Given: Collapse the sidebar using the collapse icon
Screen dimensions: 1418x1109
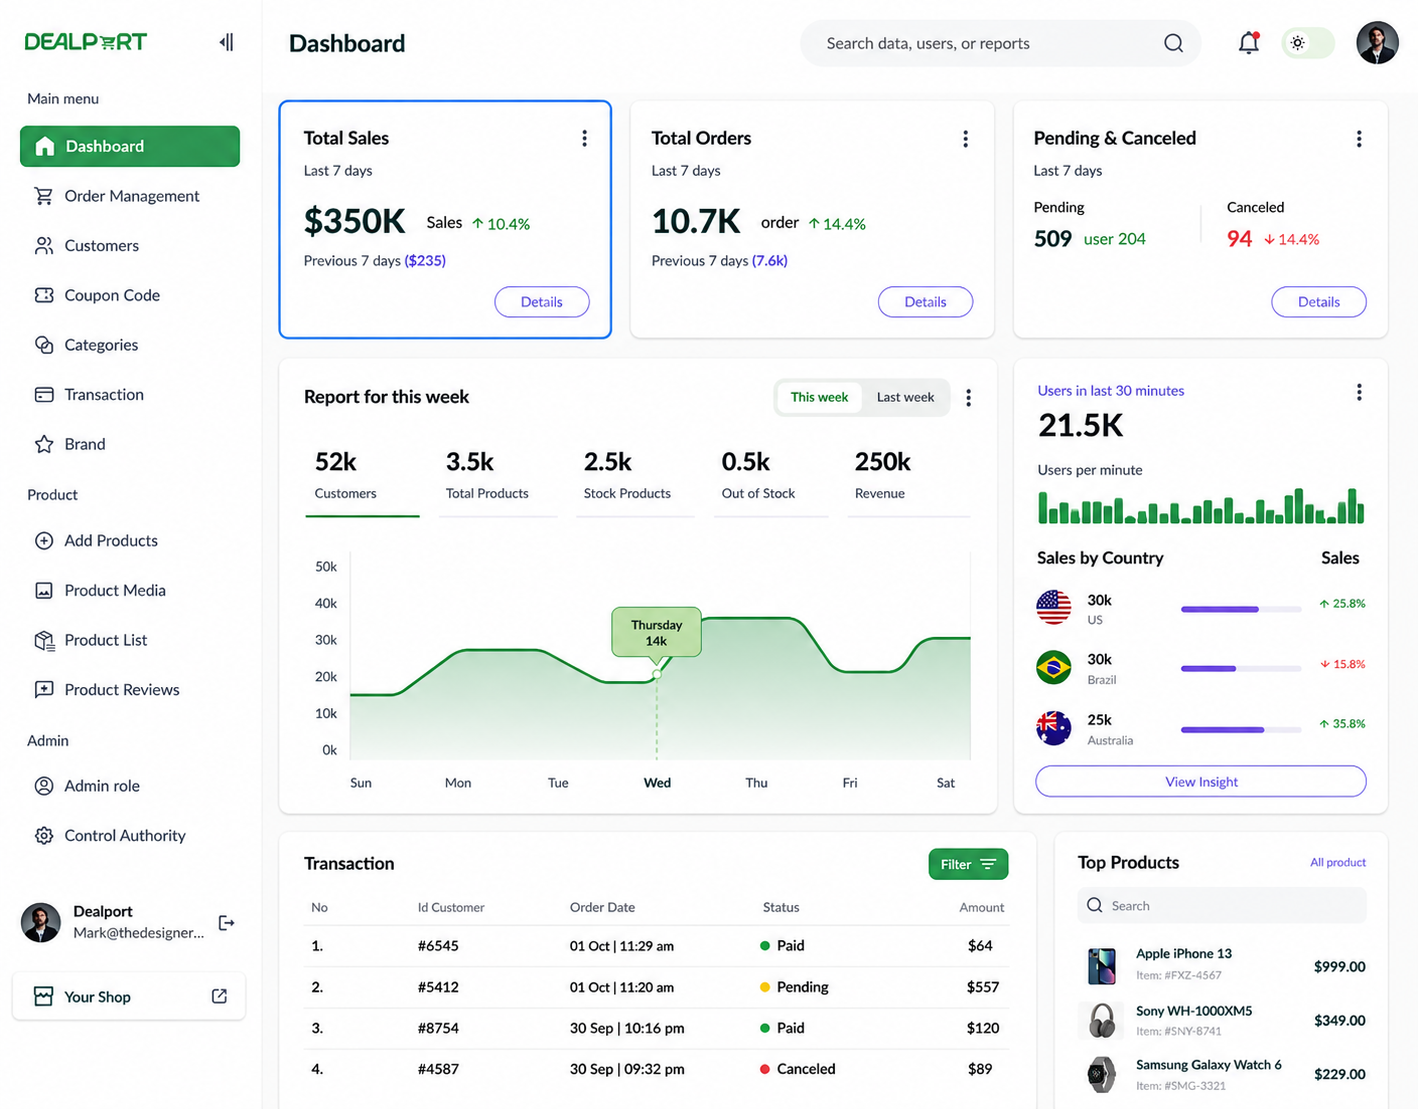Looking at the screenshot, I should coord(227,42).
